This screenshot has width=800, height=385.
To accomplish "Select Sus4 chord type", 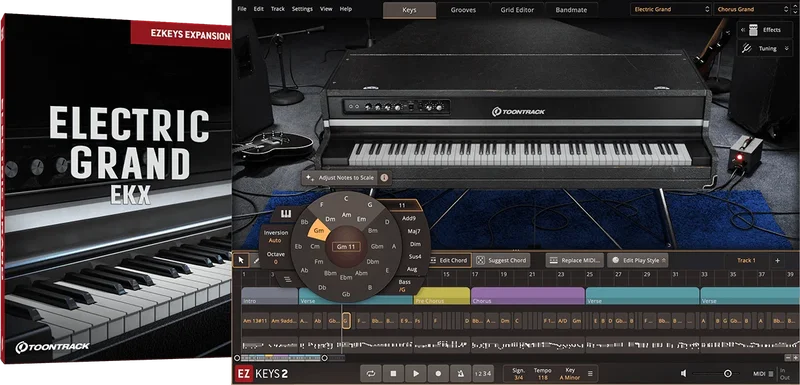I will (x=415, y=256).
